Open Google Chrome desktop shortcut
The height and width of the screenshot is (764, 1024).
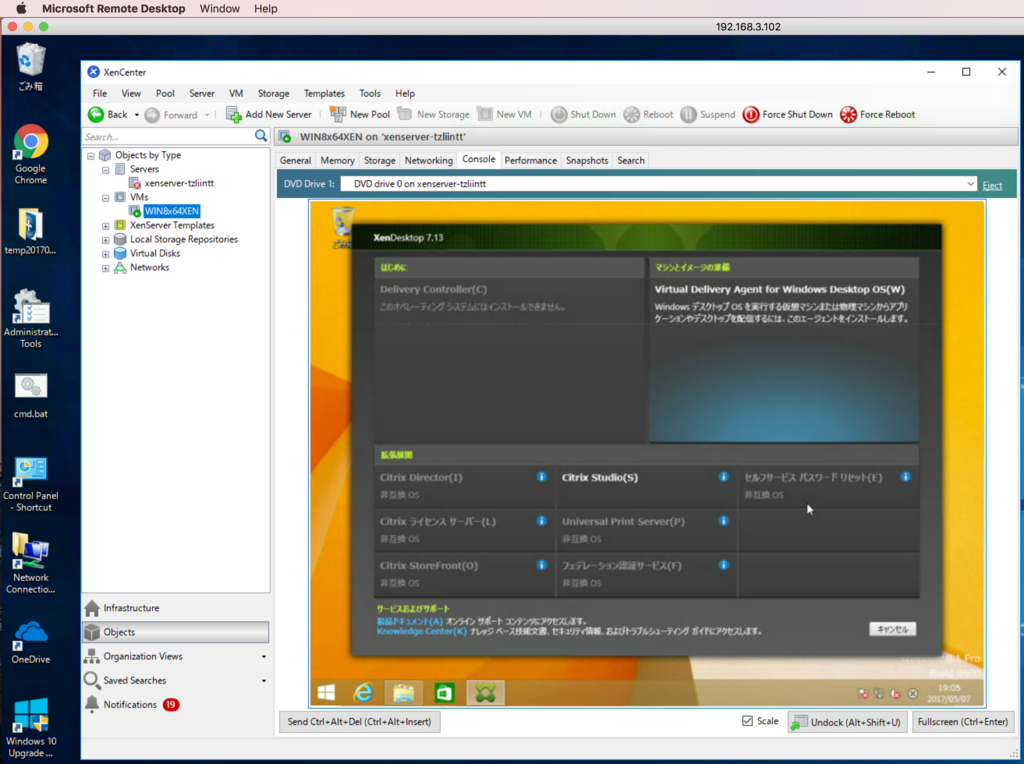pos(31,154)
